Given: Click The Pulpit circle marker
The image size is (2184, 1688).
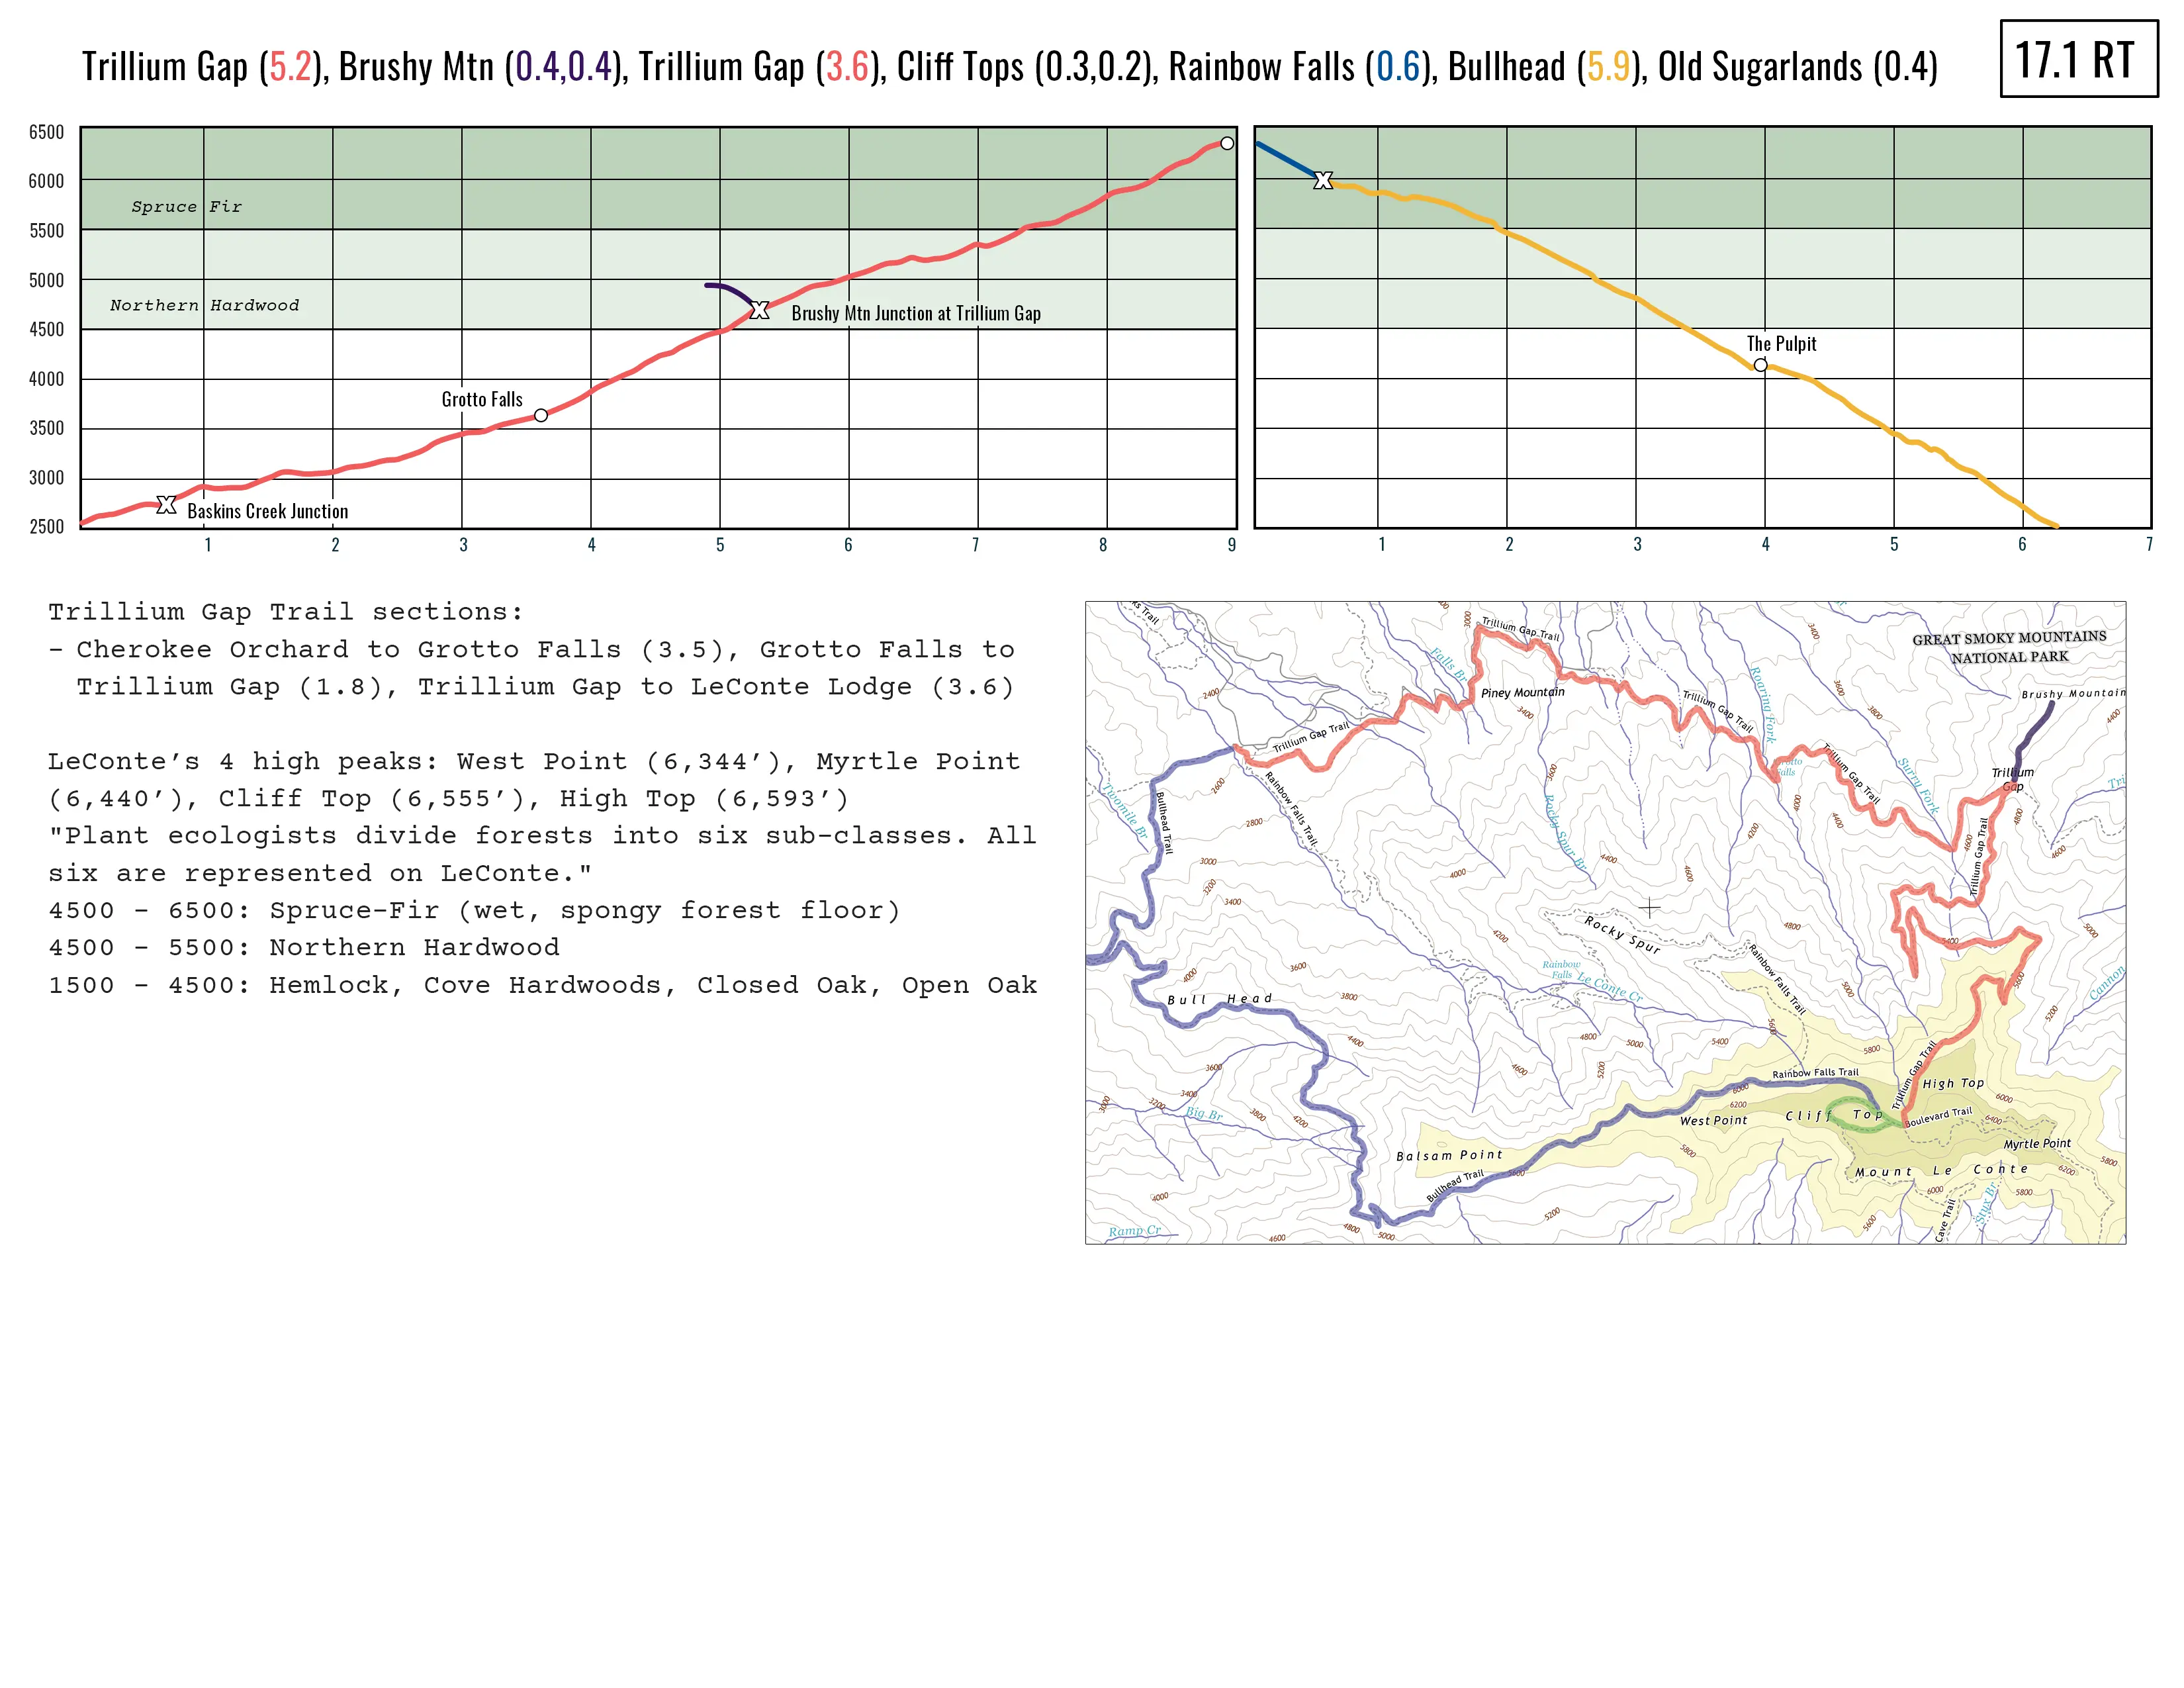Looking at the screenshot, I should [1760, 365].
